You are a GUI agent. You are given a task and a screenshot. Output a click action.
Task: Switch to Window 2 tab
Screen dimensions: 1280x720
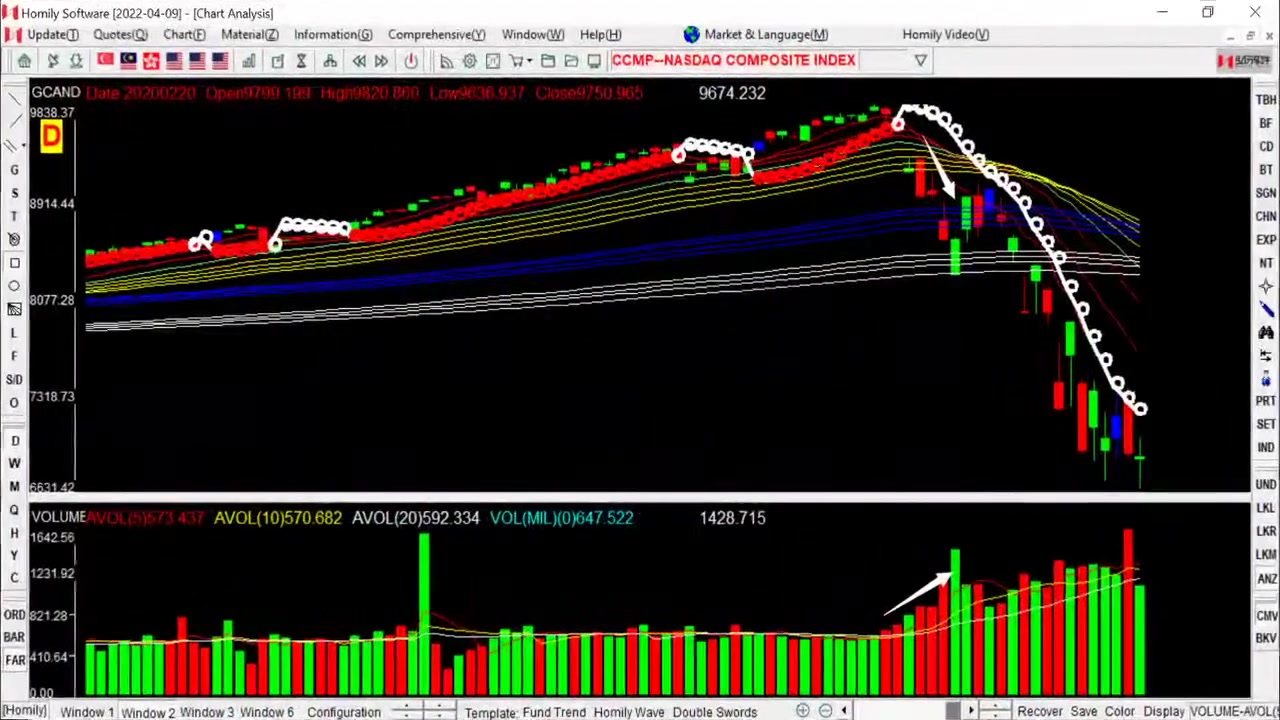click(x=147, y=712)
